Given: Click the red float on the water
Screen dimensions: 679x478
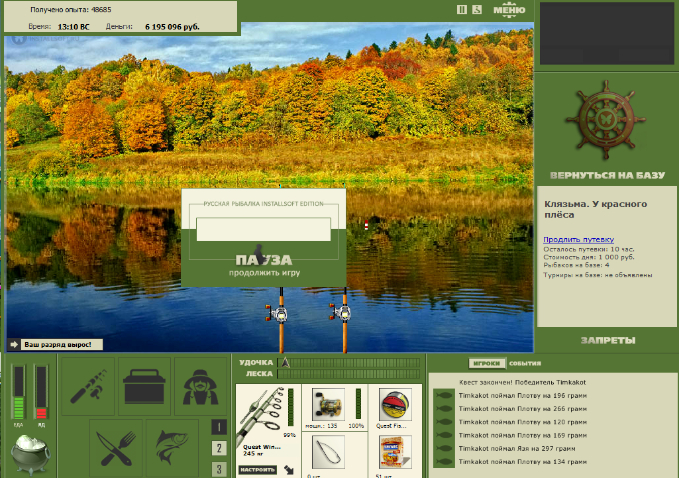Looking at the screenshot, I should [x=366, y=225].
